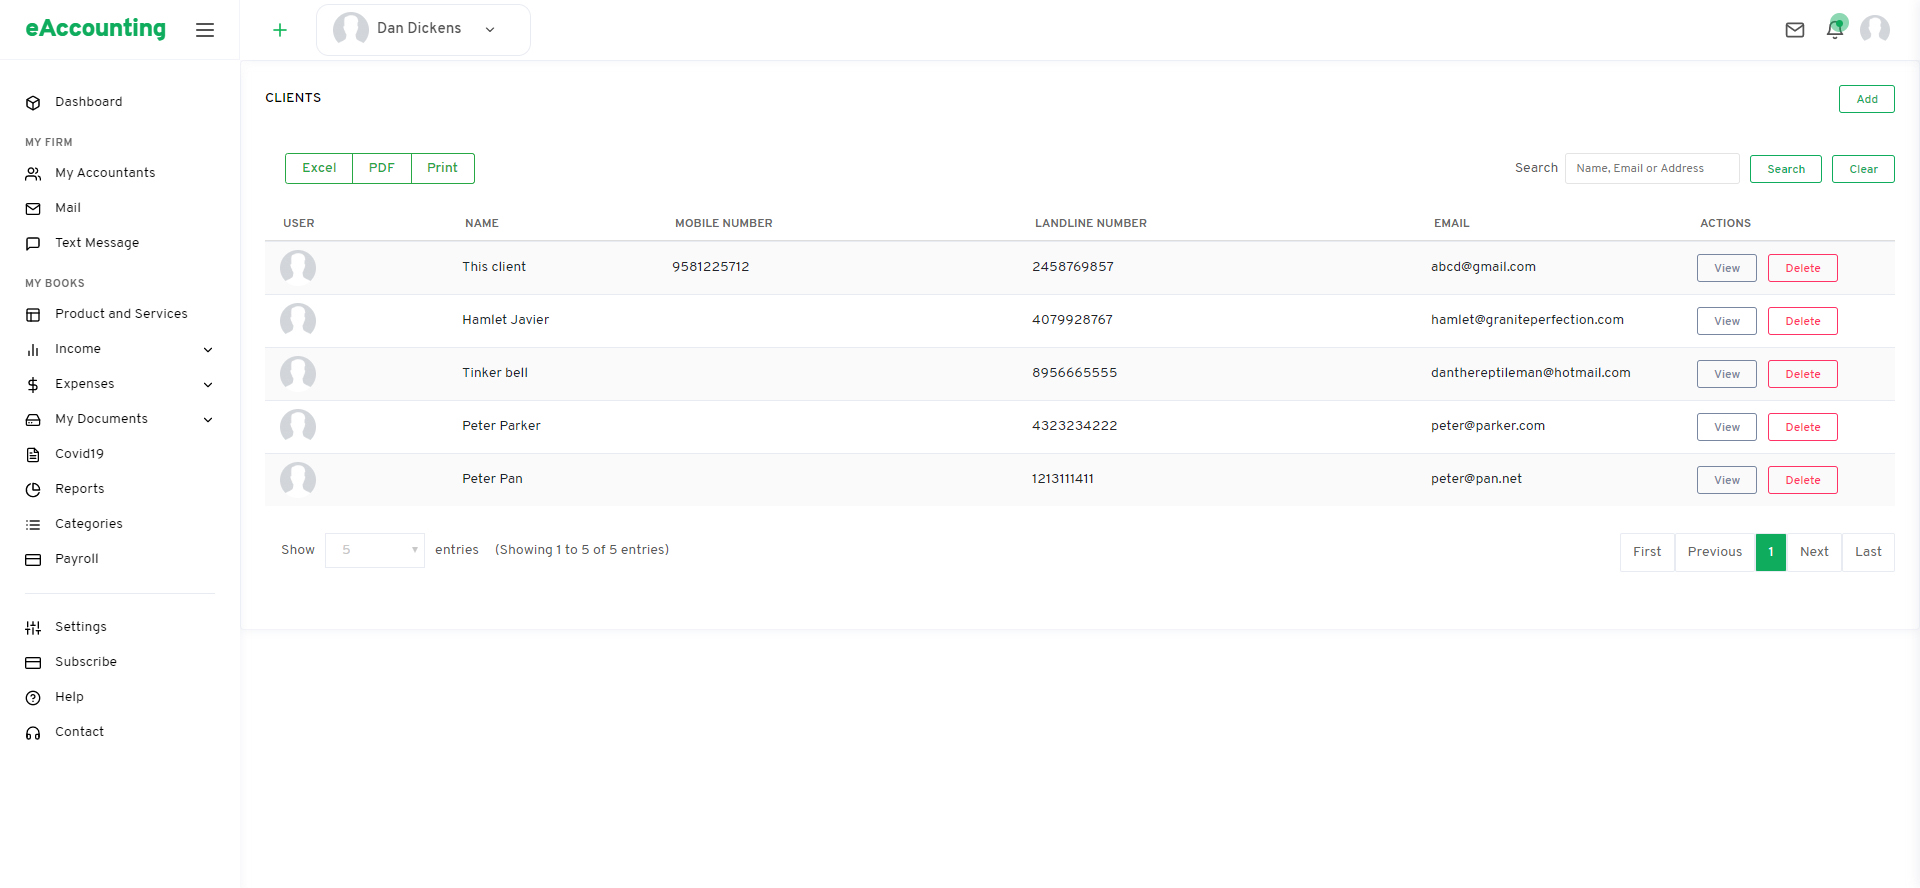The width and height of the screenshot is (1920, 888).
Task: Click the Dashboard cube icon in sidebar
Action: [x=33, y=102]
